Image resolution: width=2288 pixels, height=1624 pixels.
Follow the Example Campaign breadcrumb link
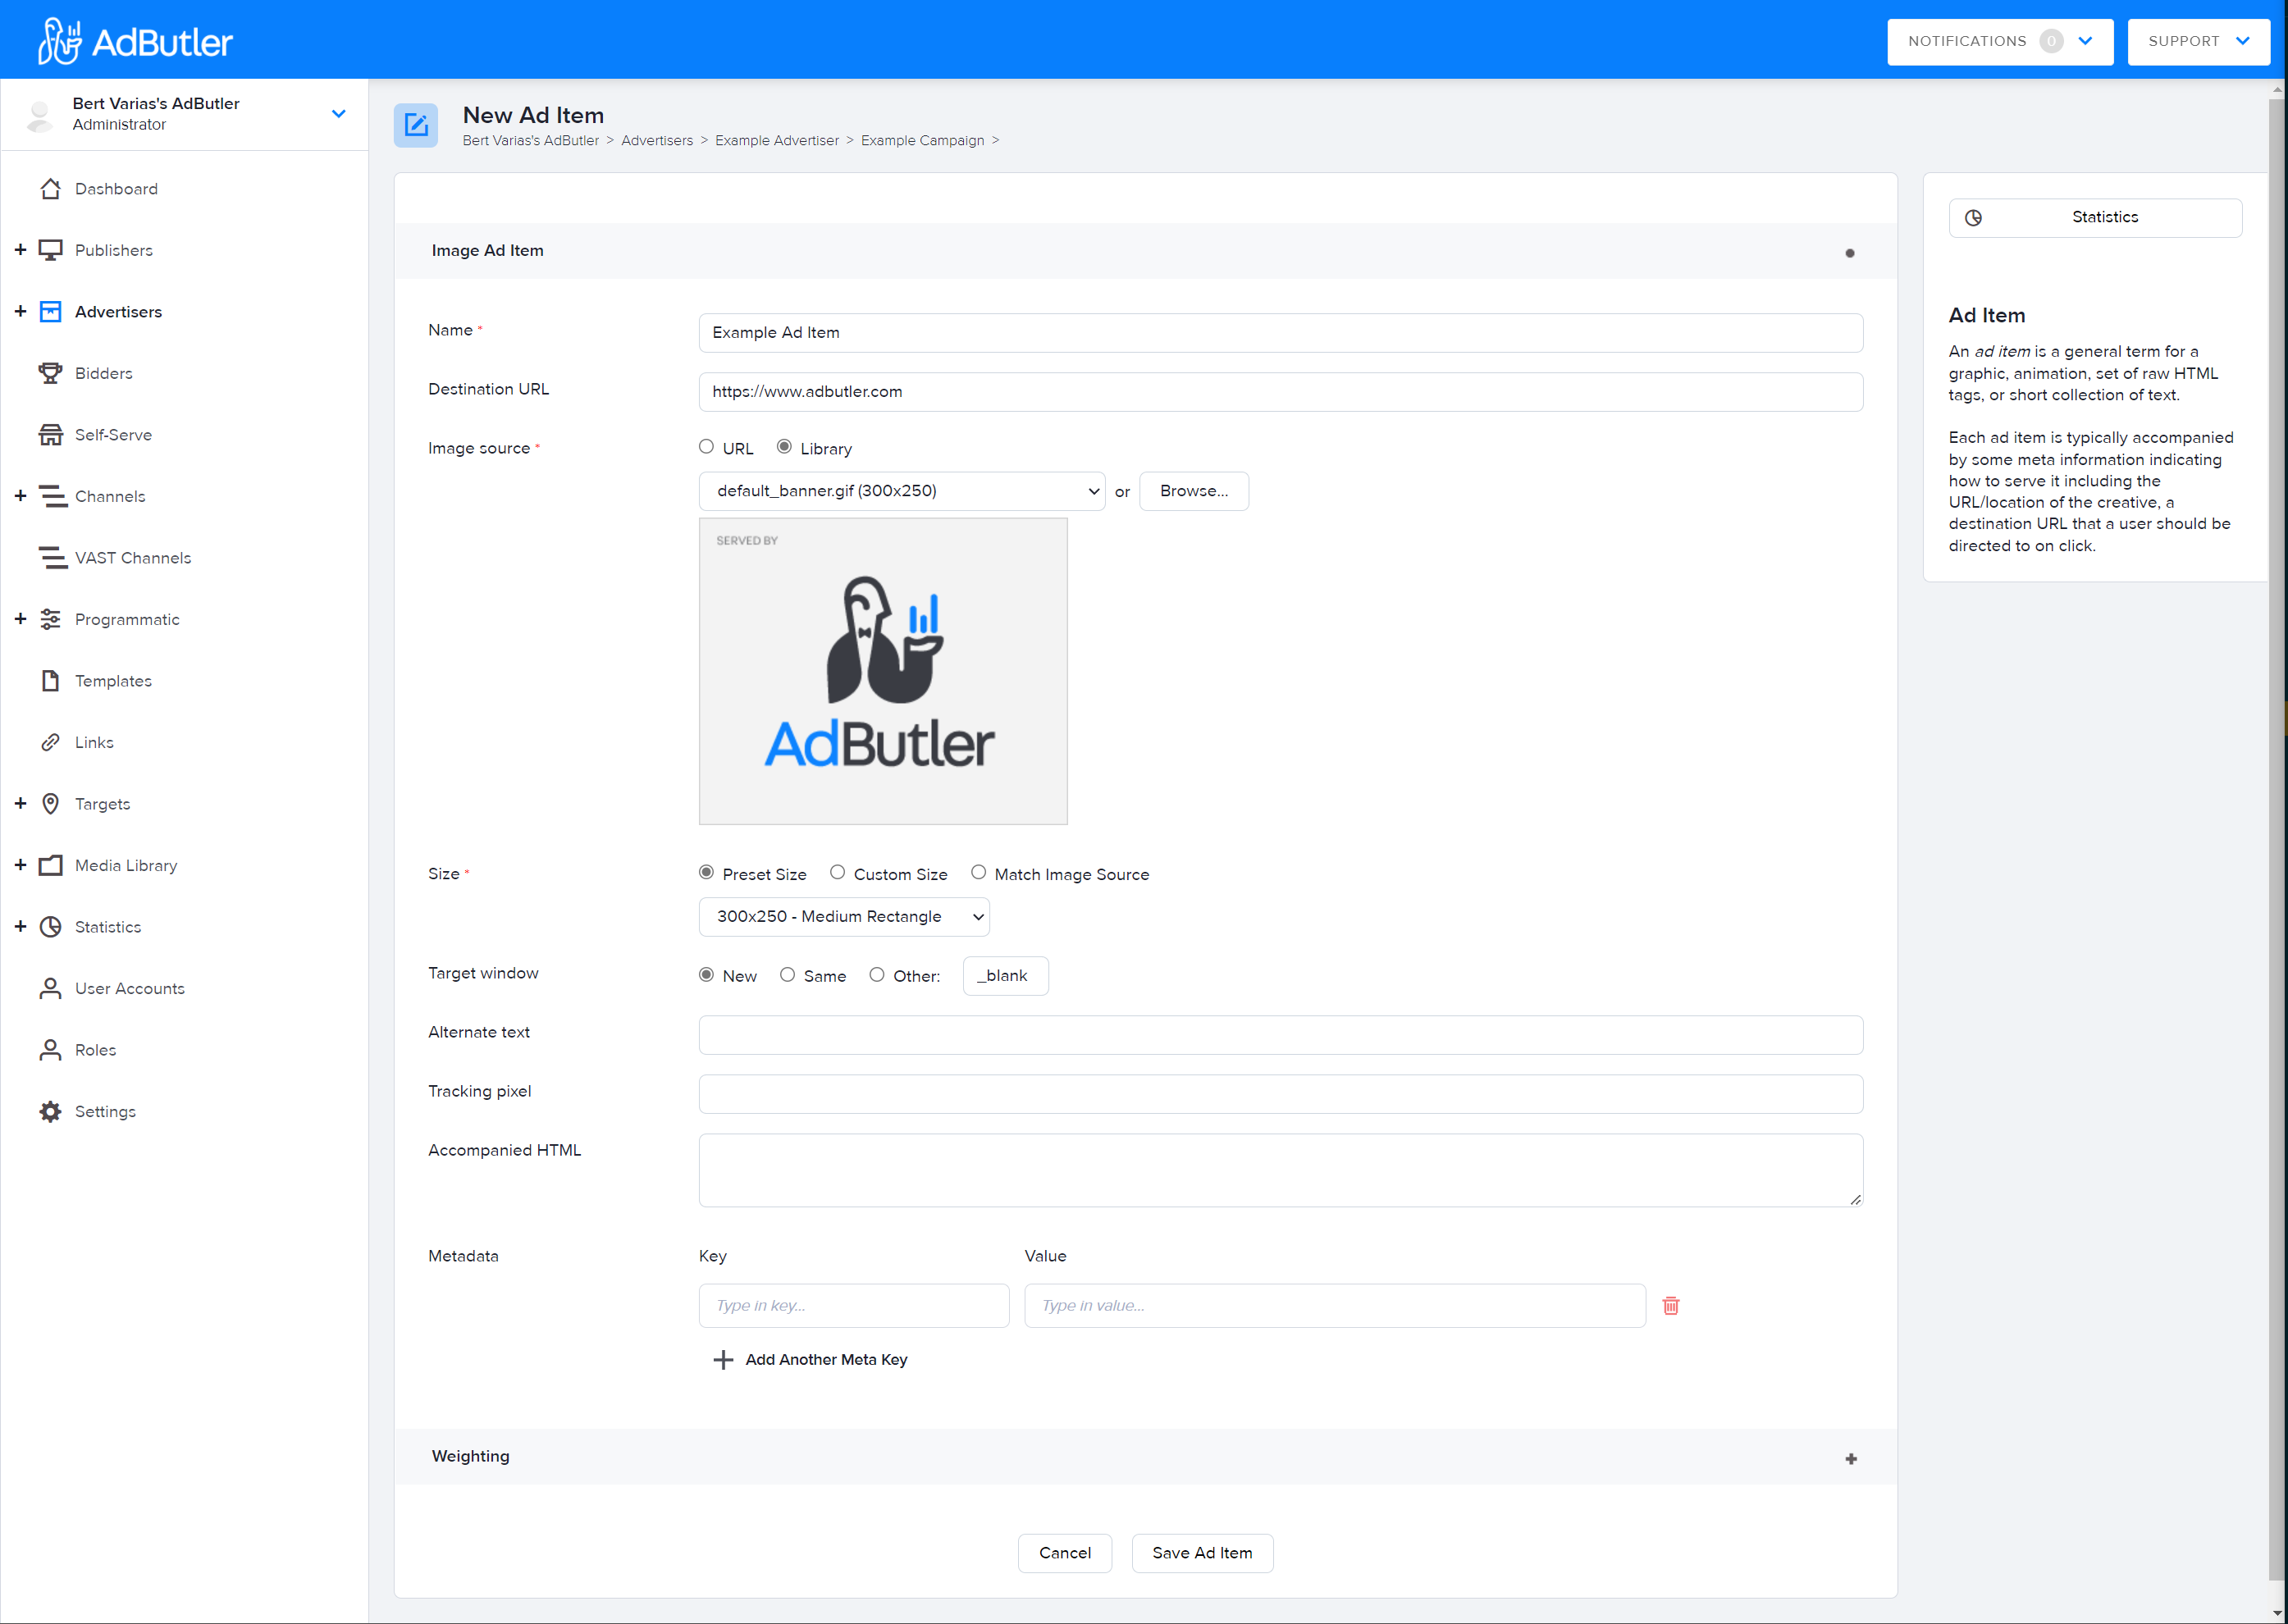922,141
